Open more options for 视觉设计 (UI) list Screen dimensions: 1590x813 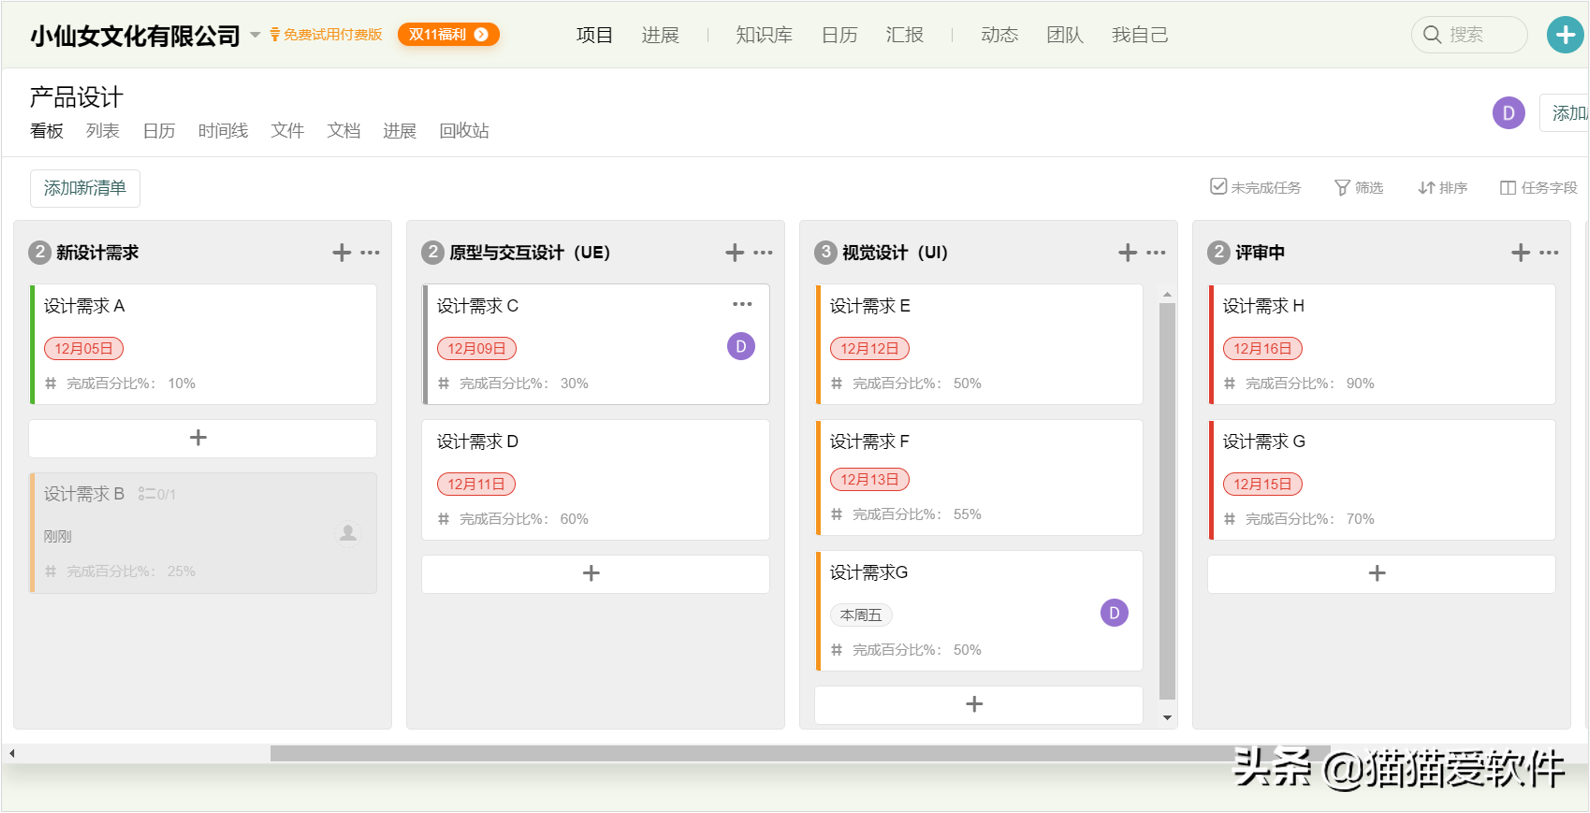click(x=1156, y=252)
